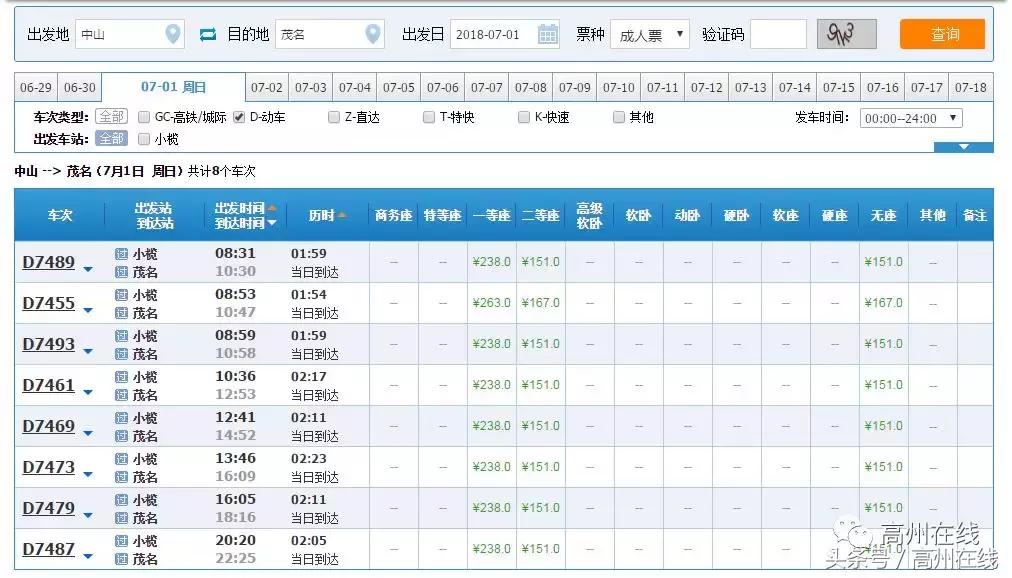
Task: Click the departure station icon in D7455 row
Action: point(121,295)
